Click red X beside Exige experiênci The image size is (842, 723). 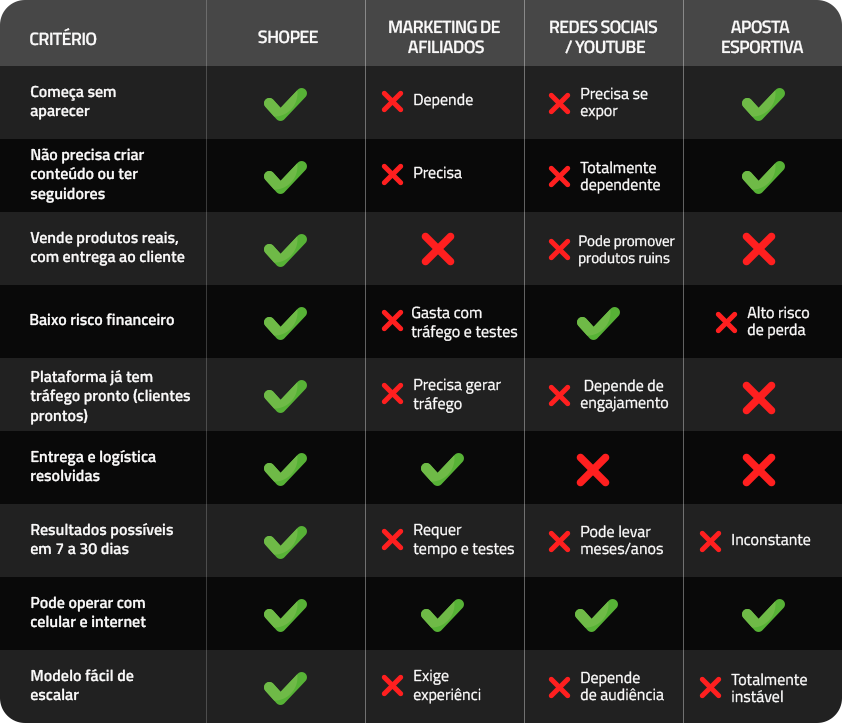click(x=393, y=686)
